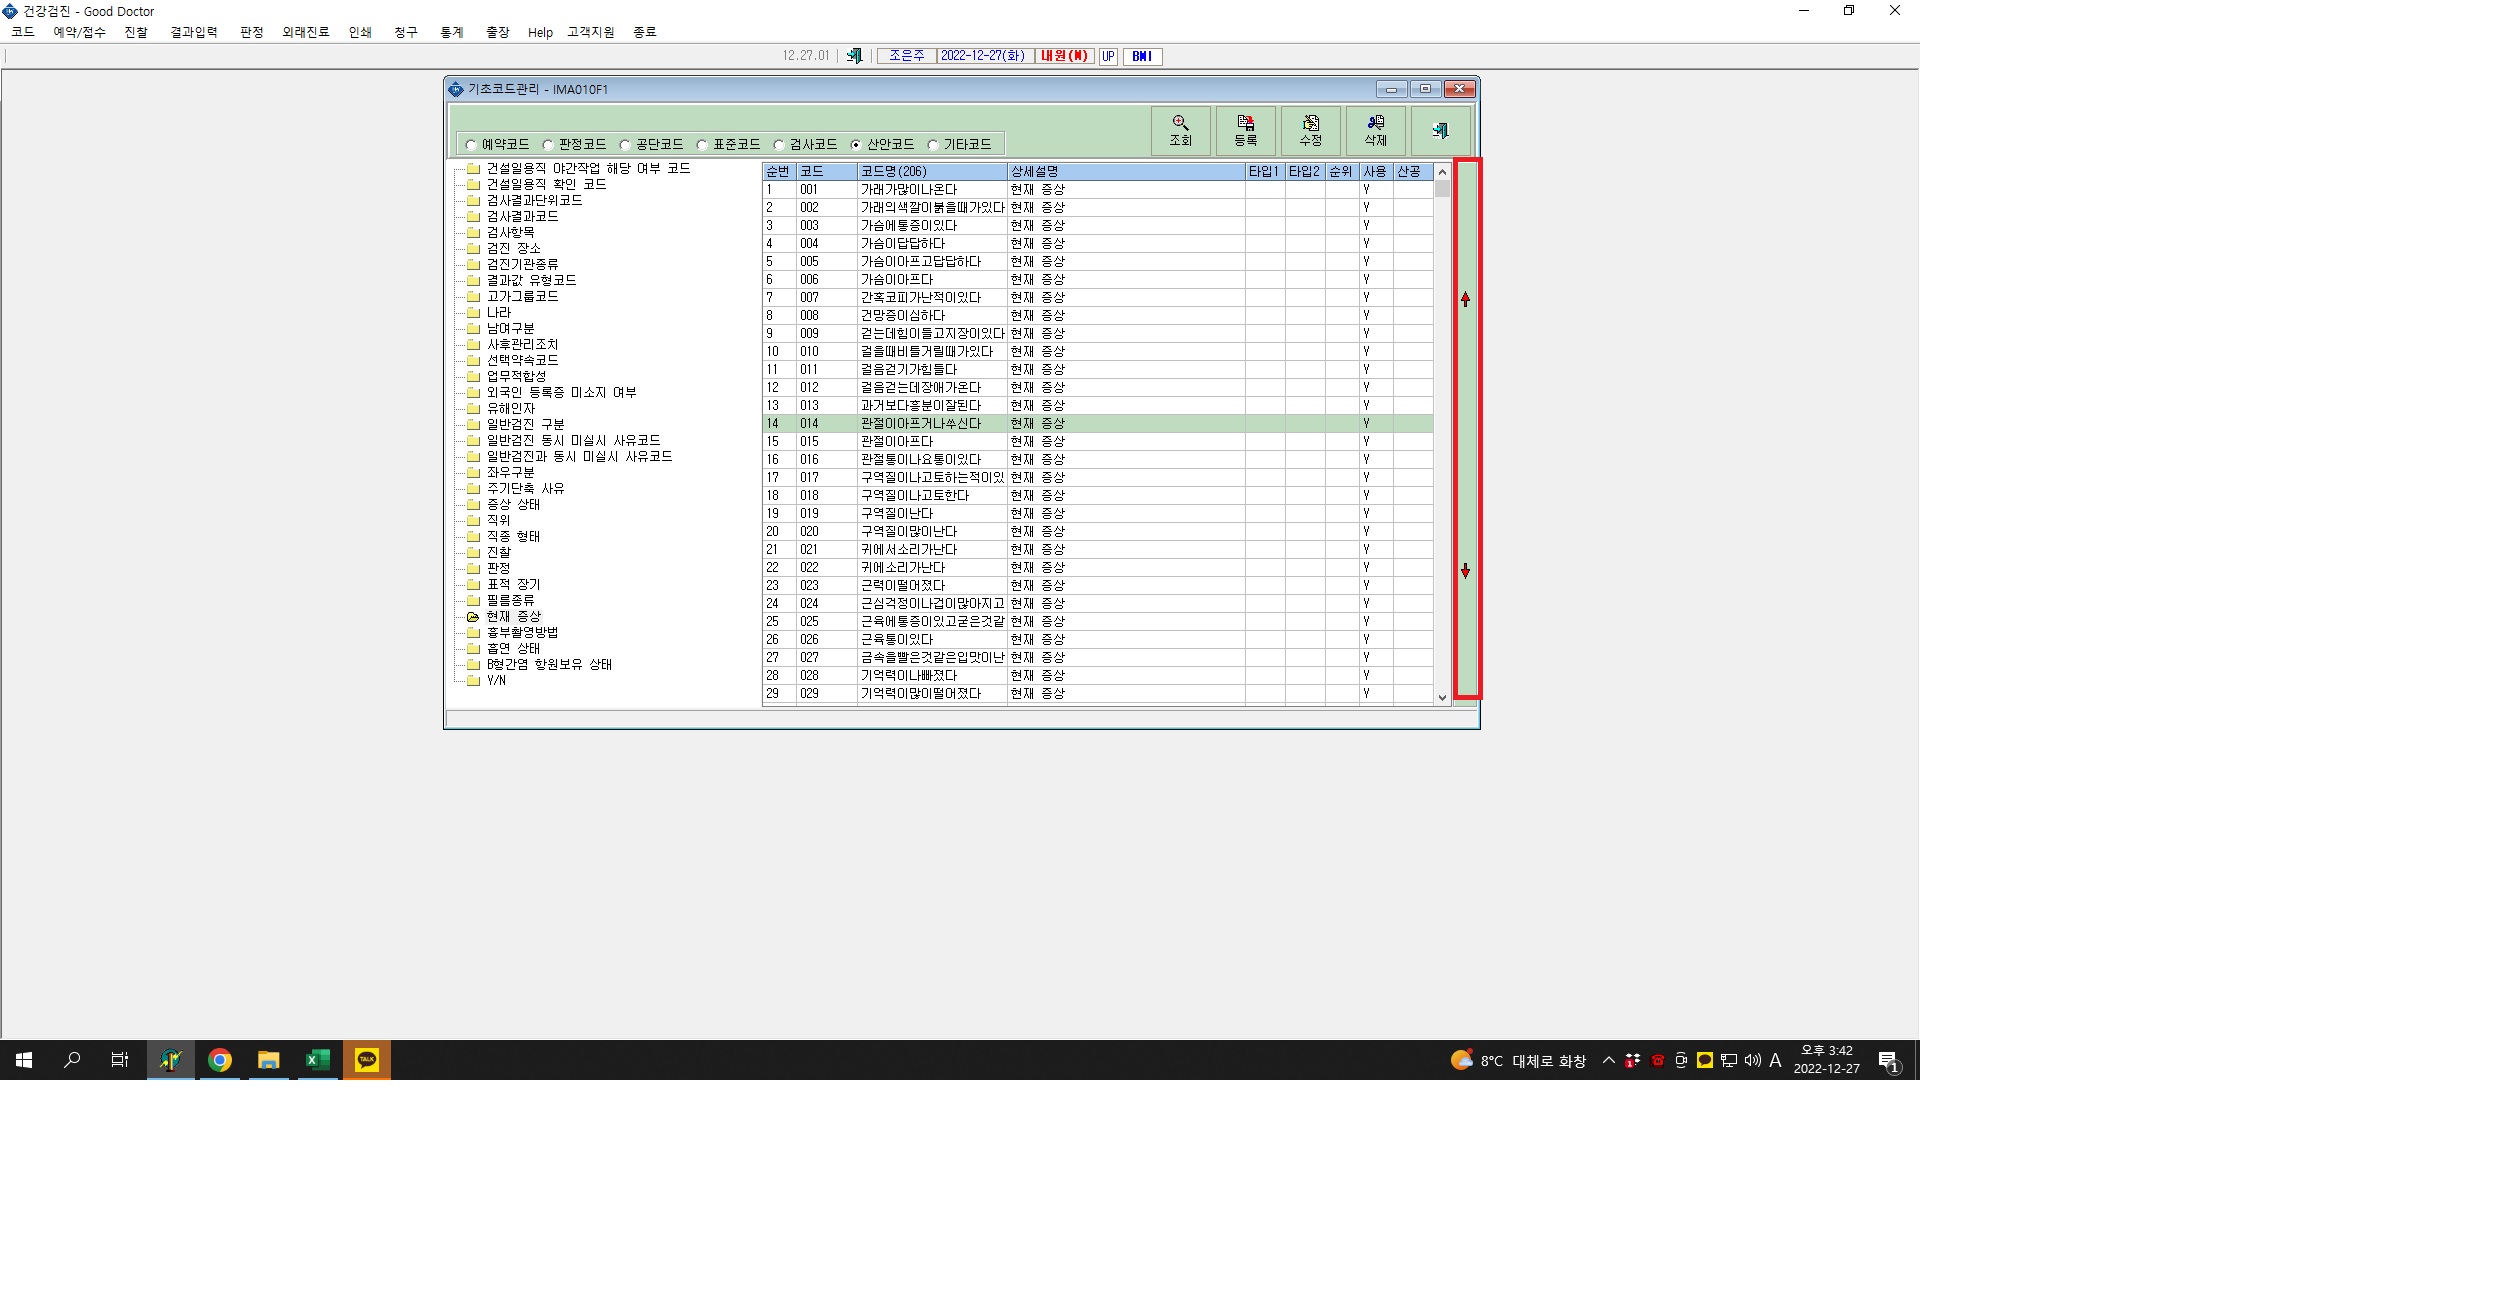This screenshot has width=2518, height=1300.
Task: Open KakaoTalk from the taskbar
Action: 367,1060
